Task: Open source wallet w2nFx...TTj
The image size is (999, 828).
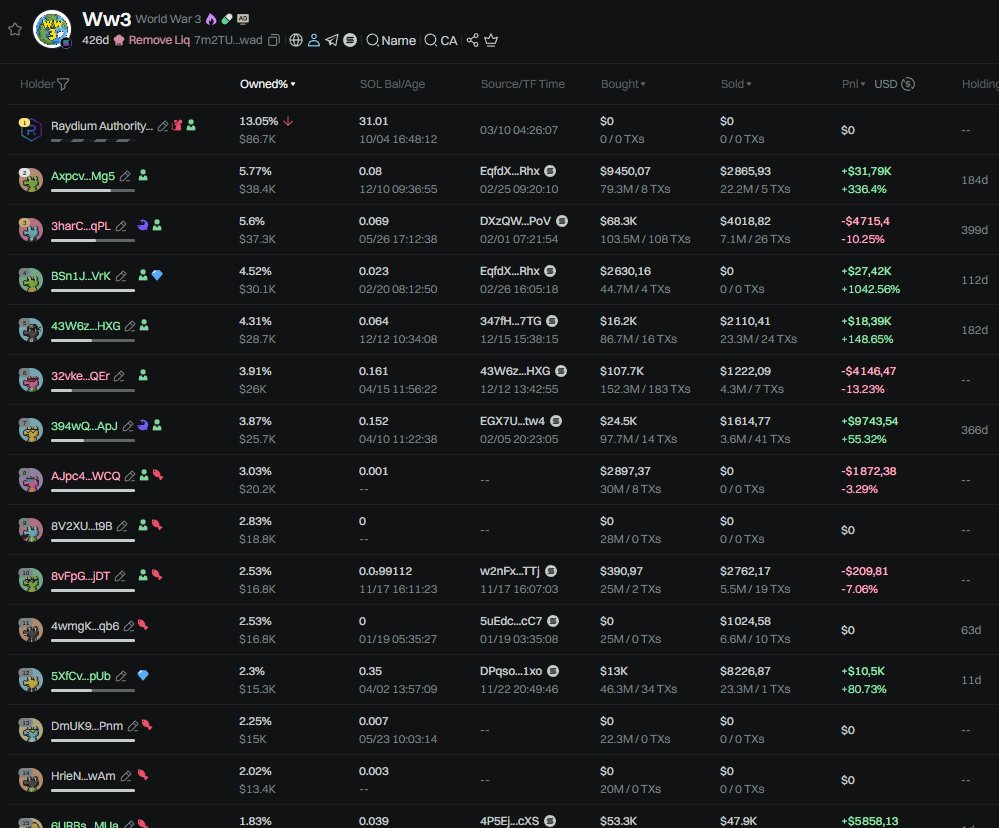Action: 510,571
